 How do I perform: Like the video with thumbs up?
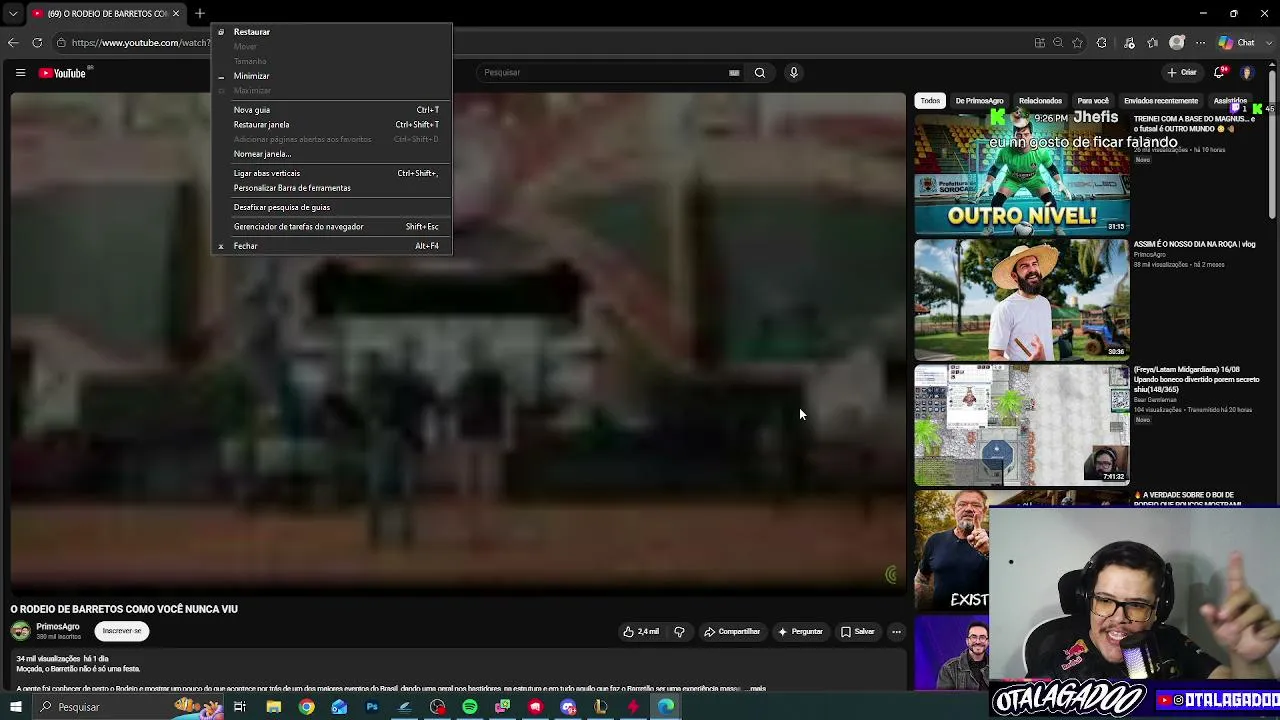pos(641,632)
